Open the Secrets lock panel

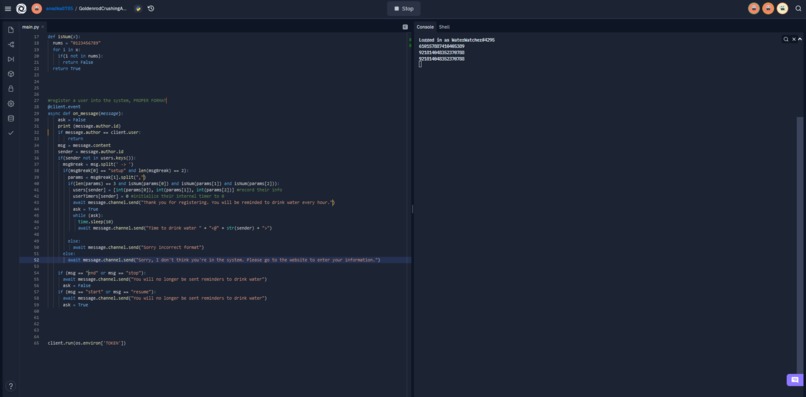click(11, 89)
